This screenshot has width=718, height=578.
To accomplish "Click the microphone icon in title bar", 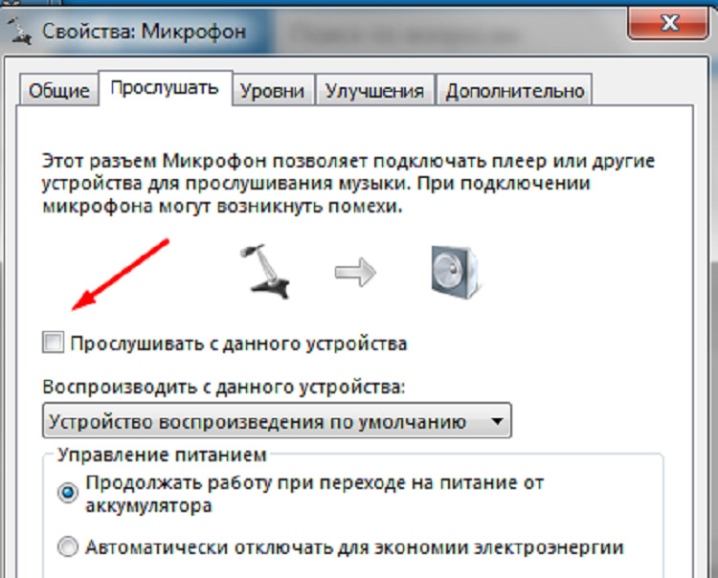I will pos(19,31).
